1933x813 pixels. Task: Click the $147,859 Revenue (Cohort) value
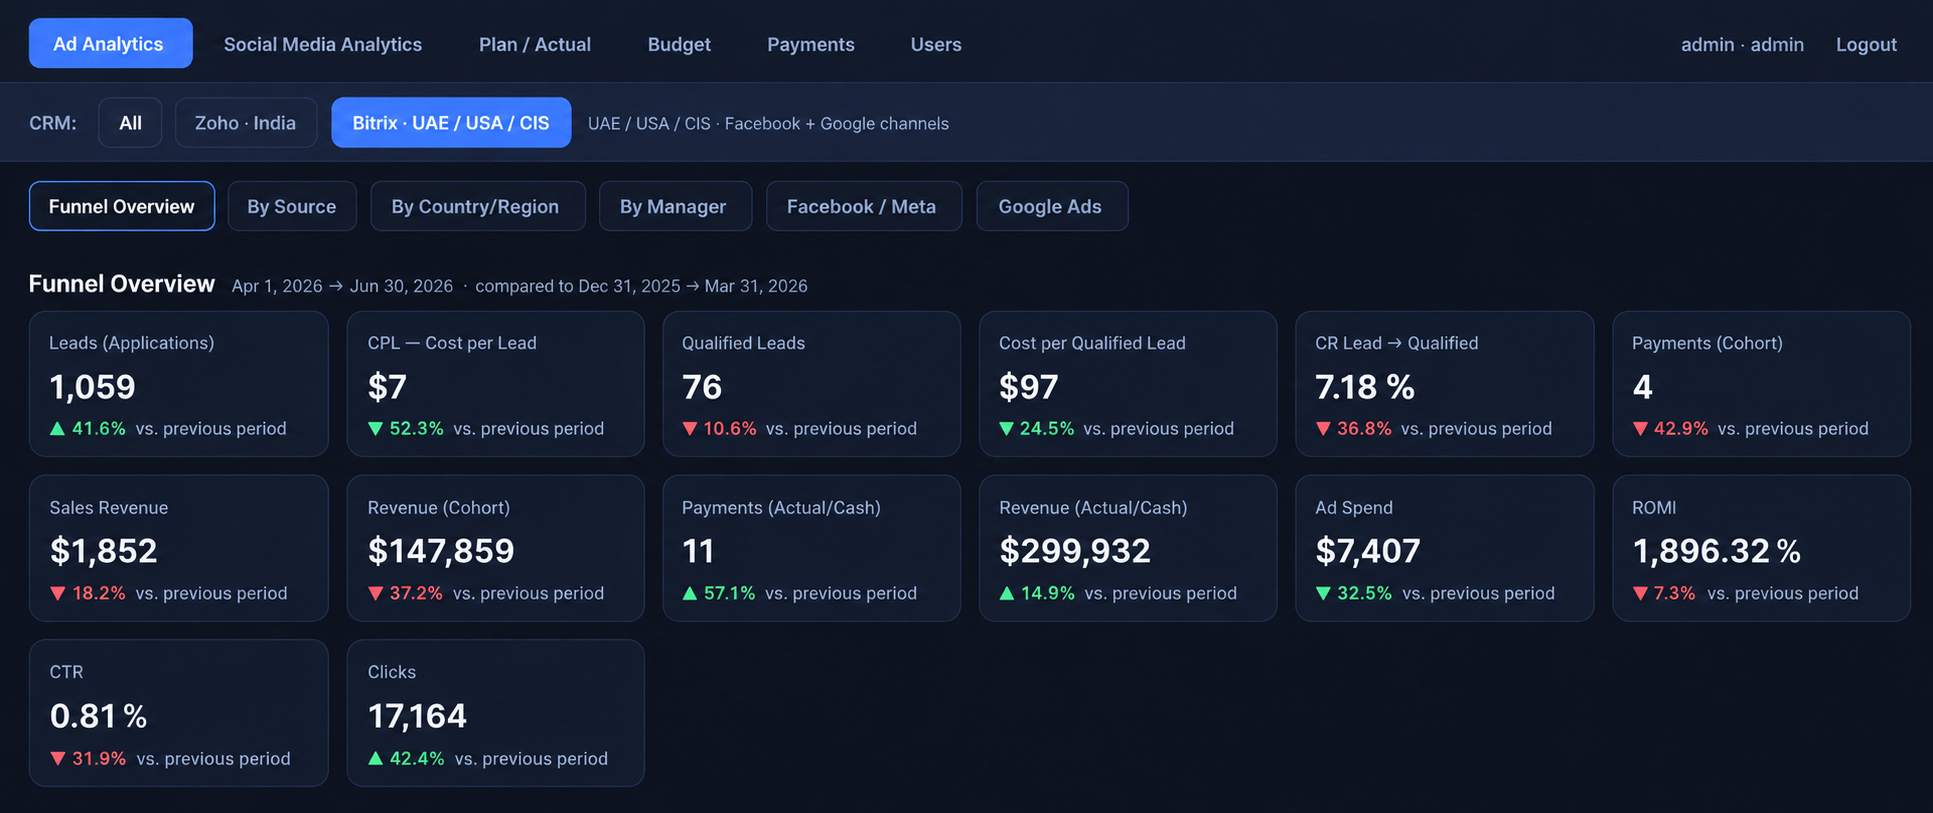441,551
